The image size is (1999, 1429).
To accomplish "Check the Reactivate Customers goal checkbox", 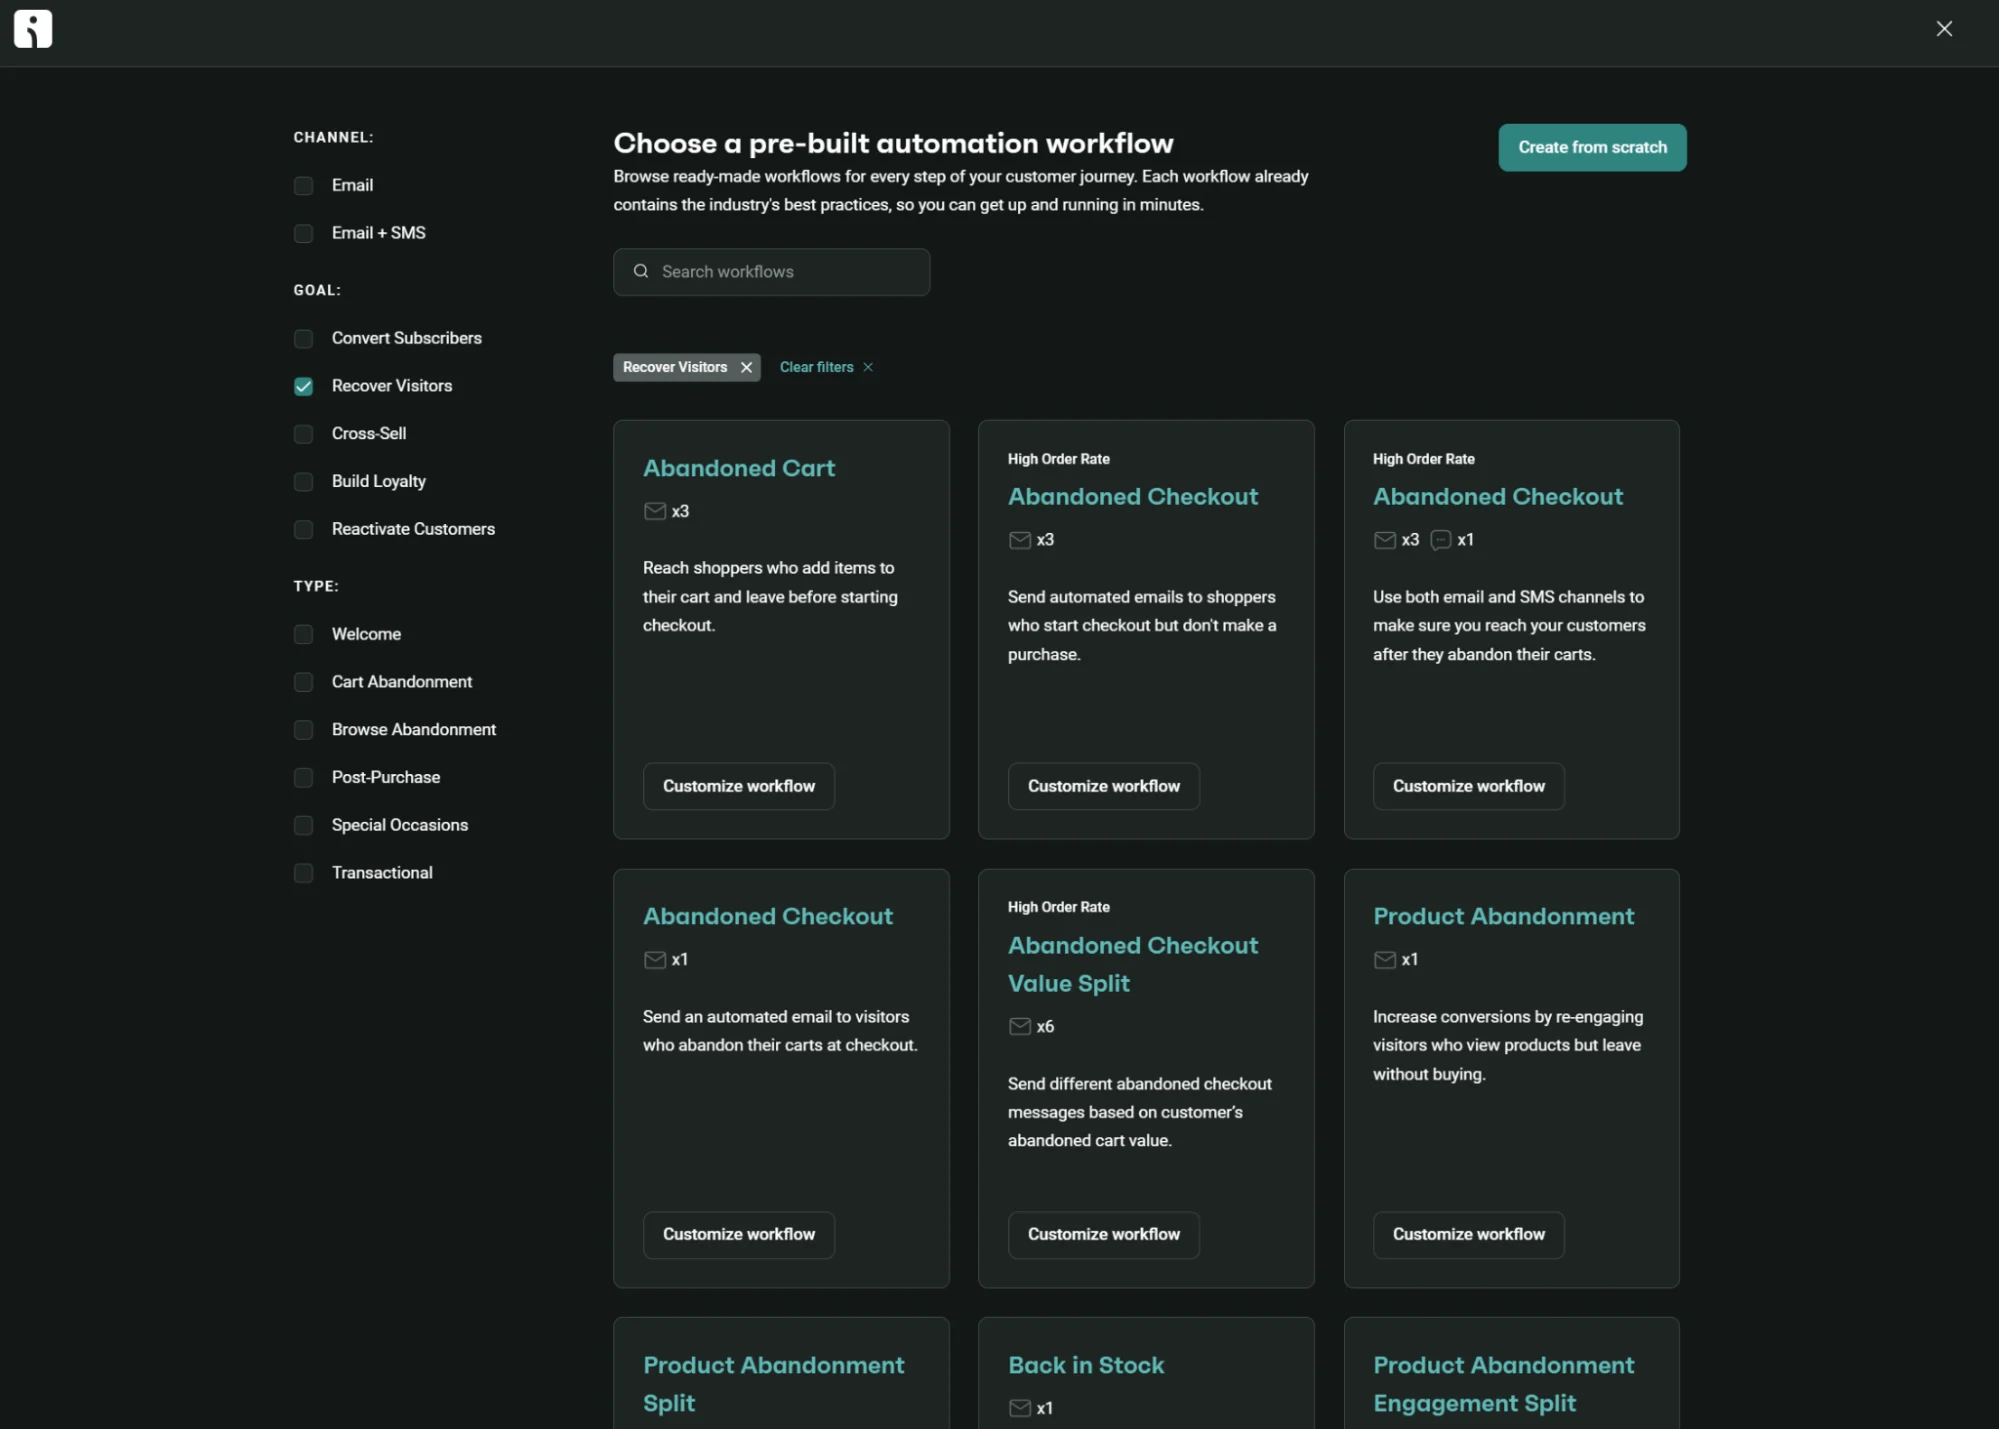I will (304, 530).
